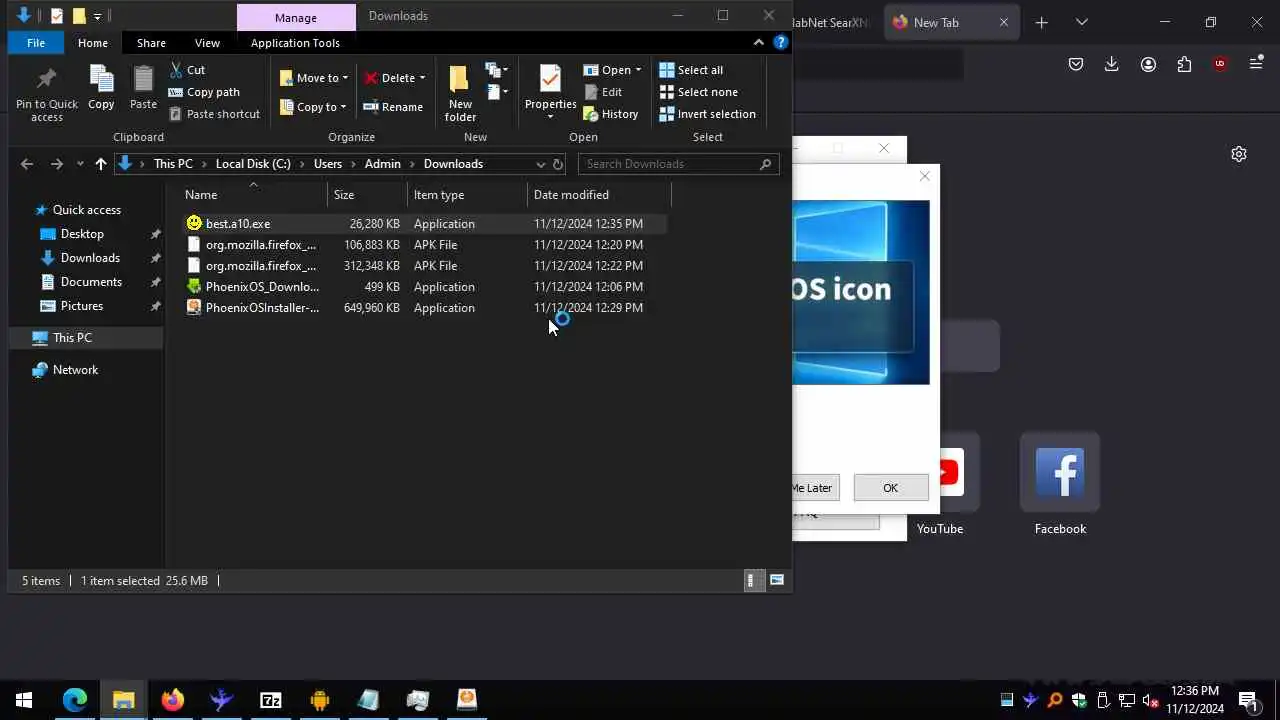Open the File menu
This screenshot has height=720, width=1280.
[x=36, y=43]
